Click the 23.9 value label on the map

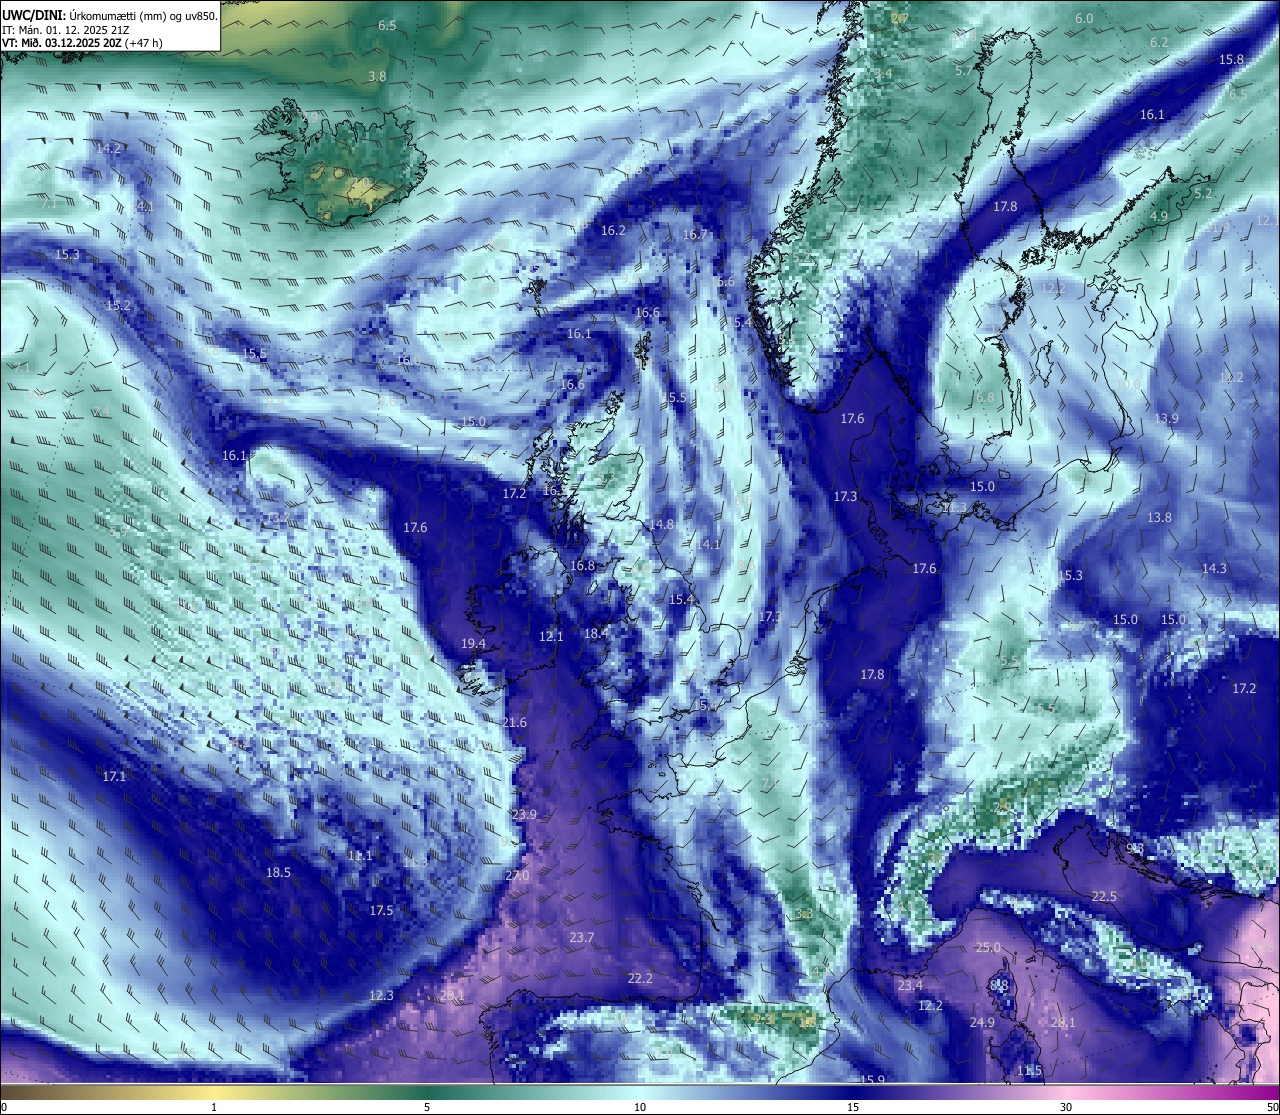[x=524, y=815]
